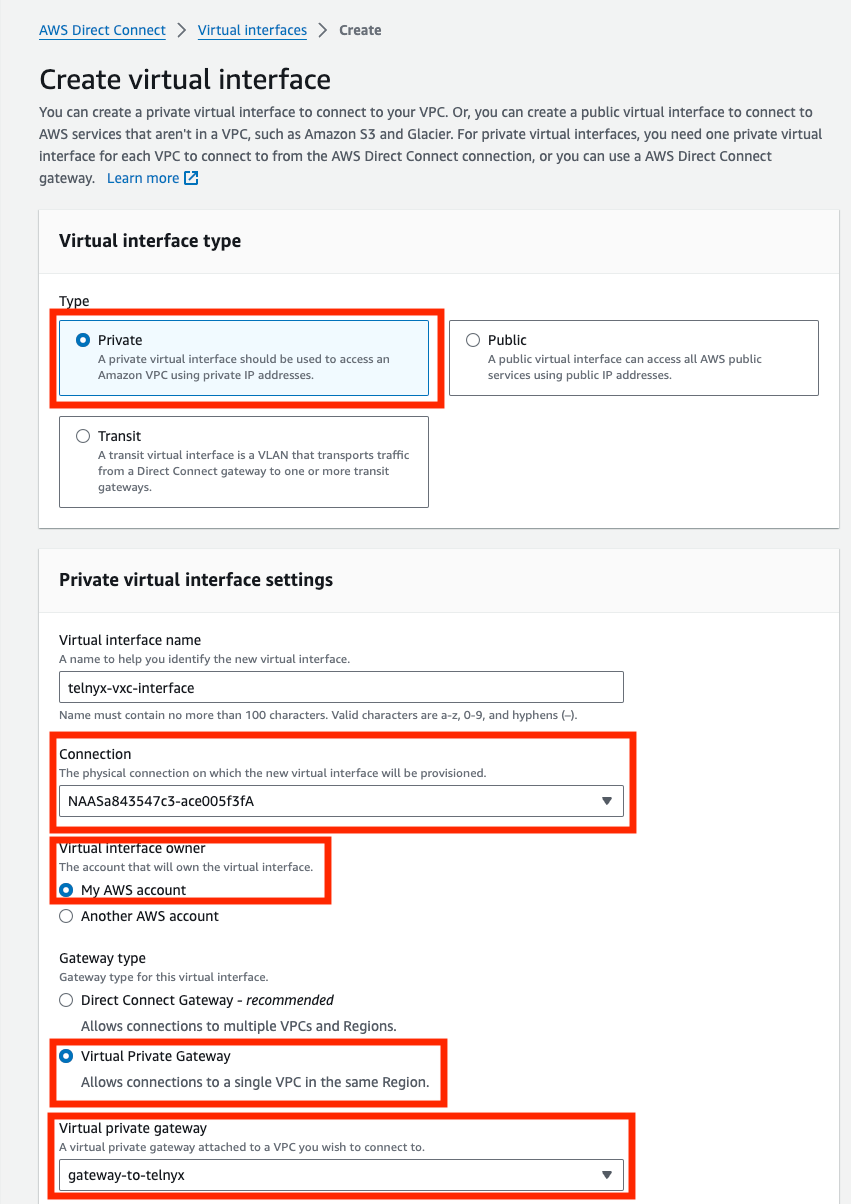Open the Virtual private gateway dropdown chevron
Image resolution: width=851 pixels, height=1204 pixels.
(608, 1174)
